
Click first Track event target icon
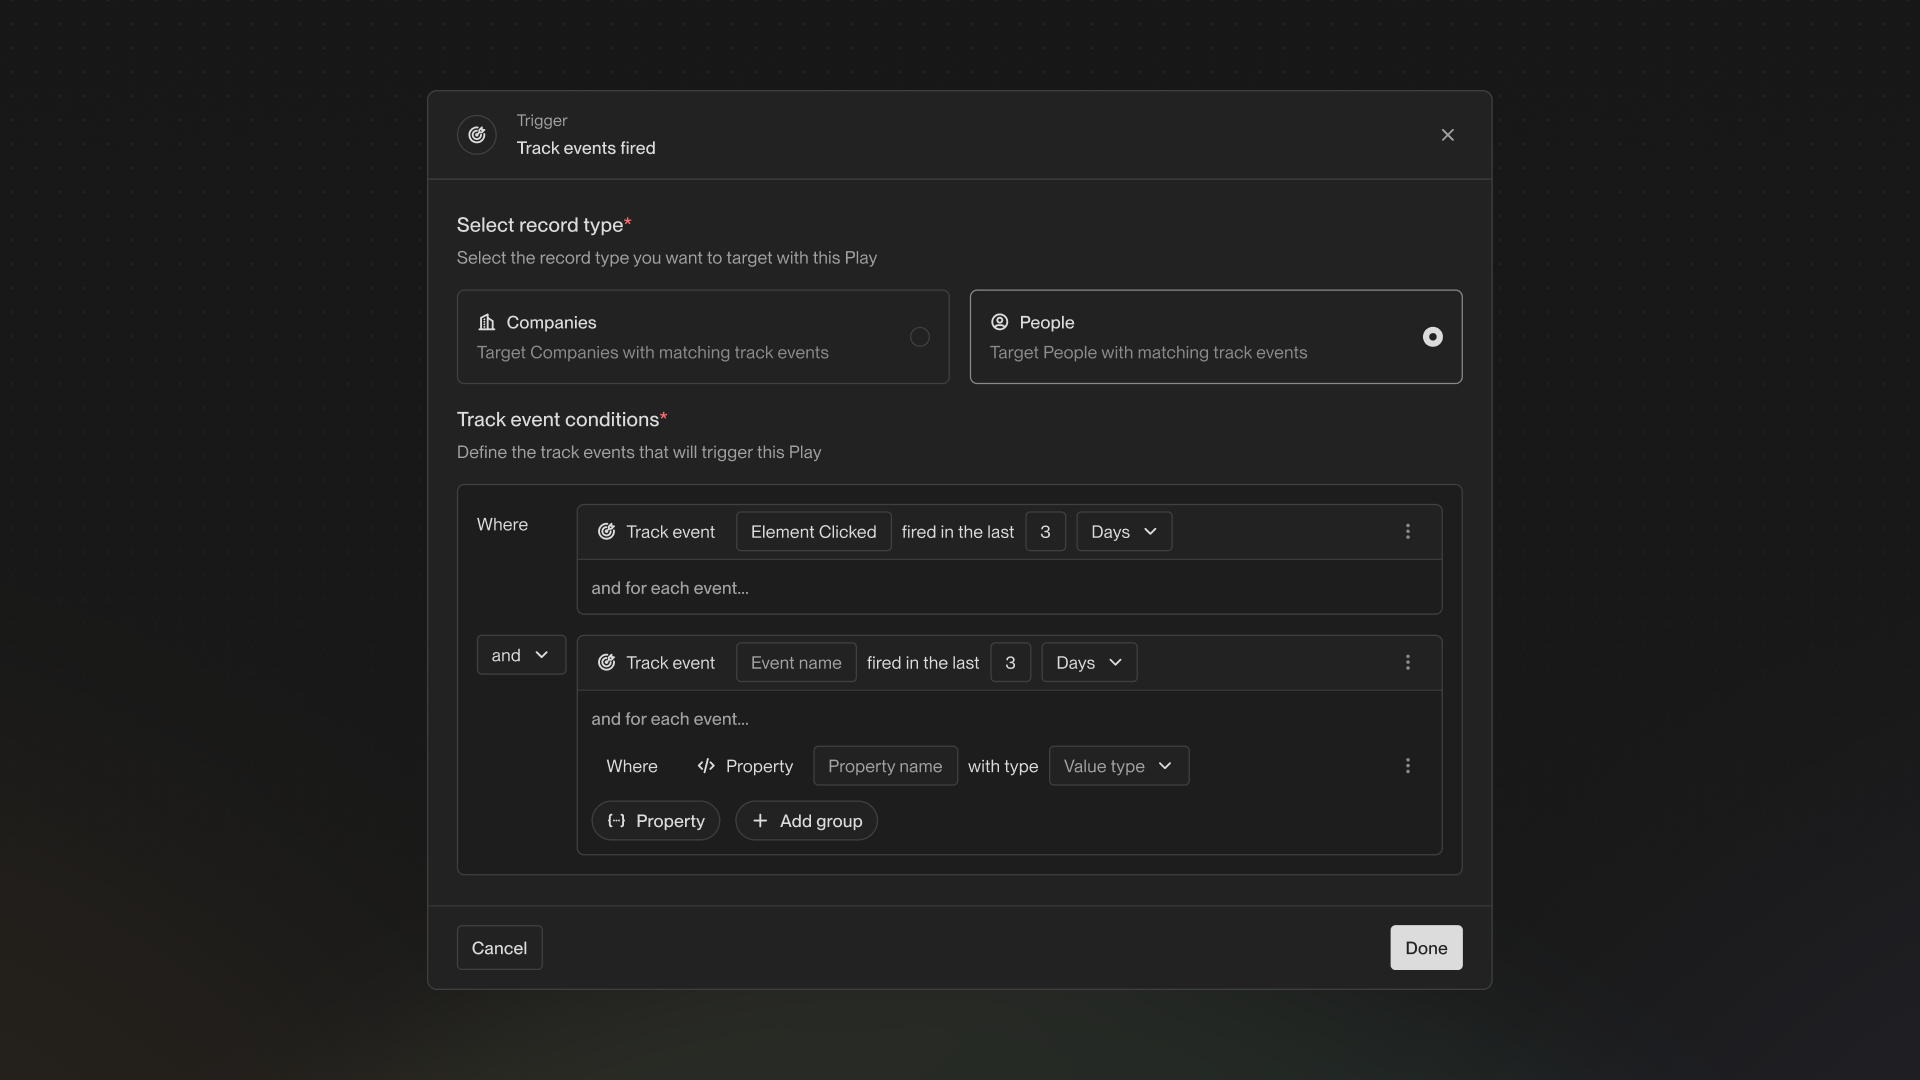coord(606,532)
